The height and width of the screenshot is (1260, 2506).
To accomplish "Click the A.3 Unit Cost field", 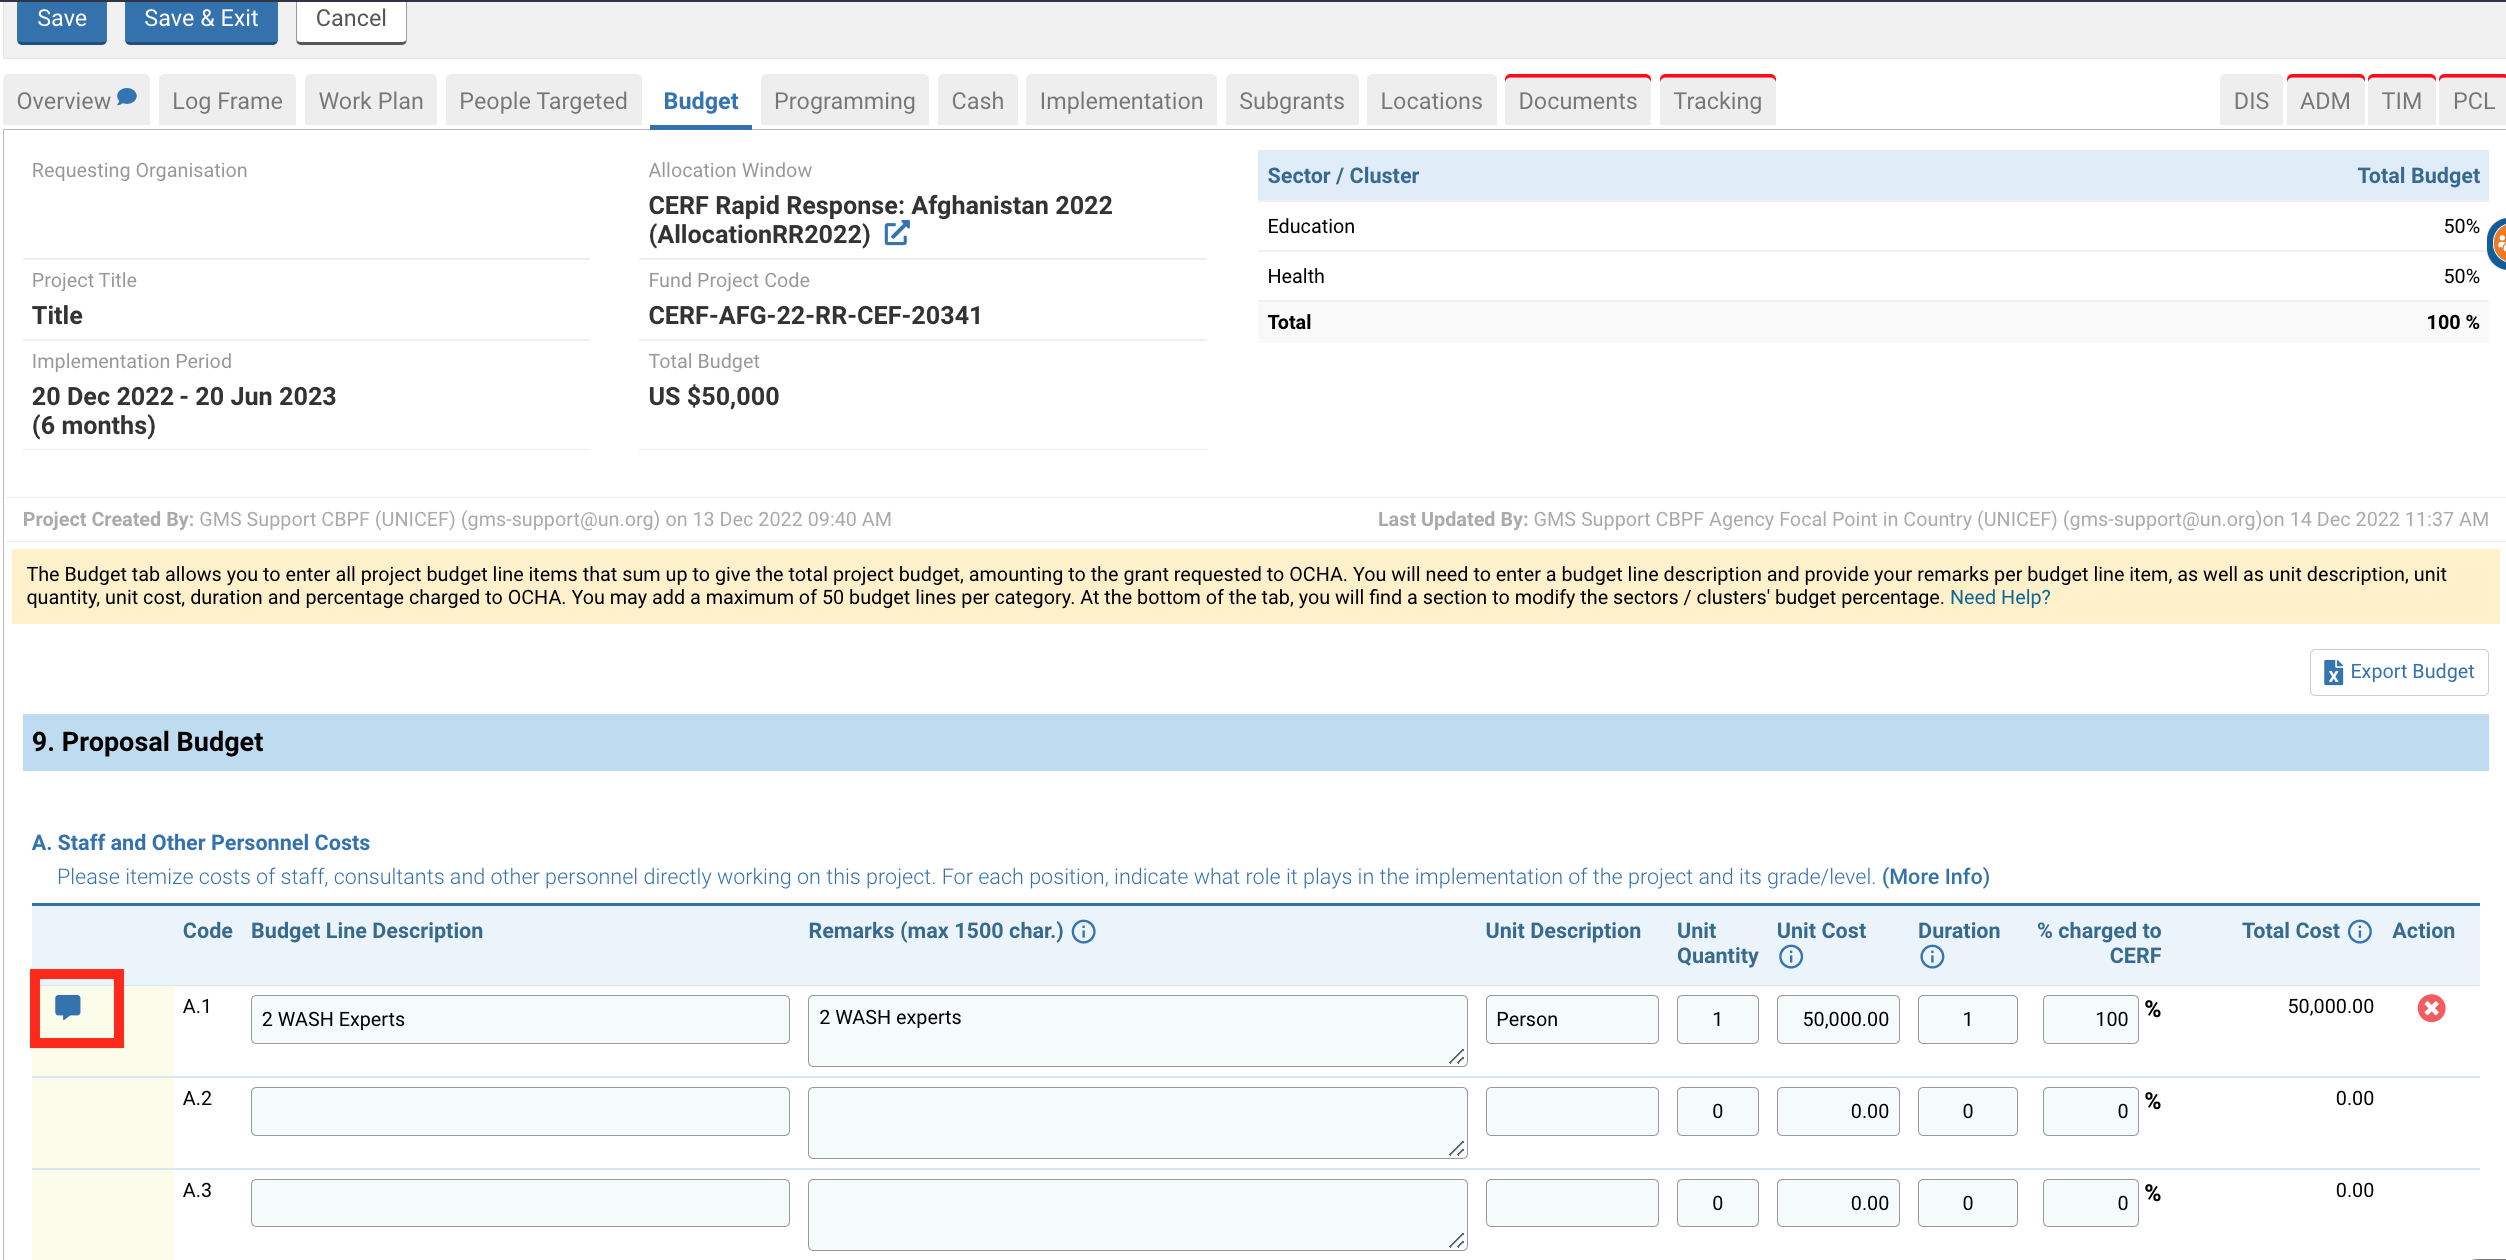I will (x=1838, y=1203).
